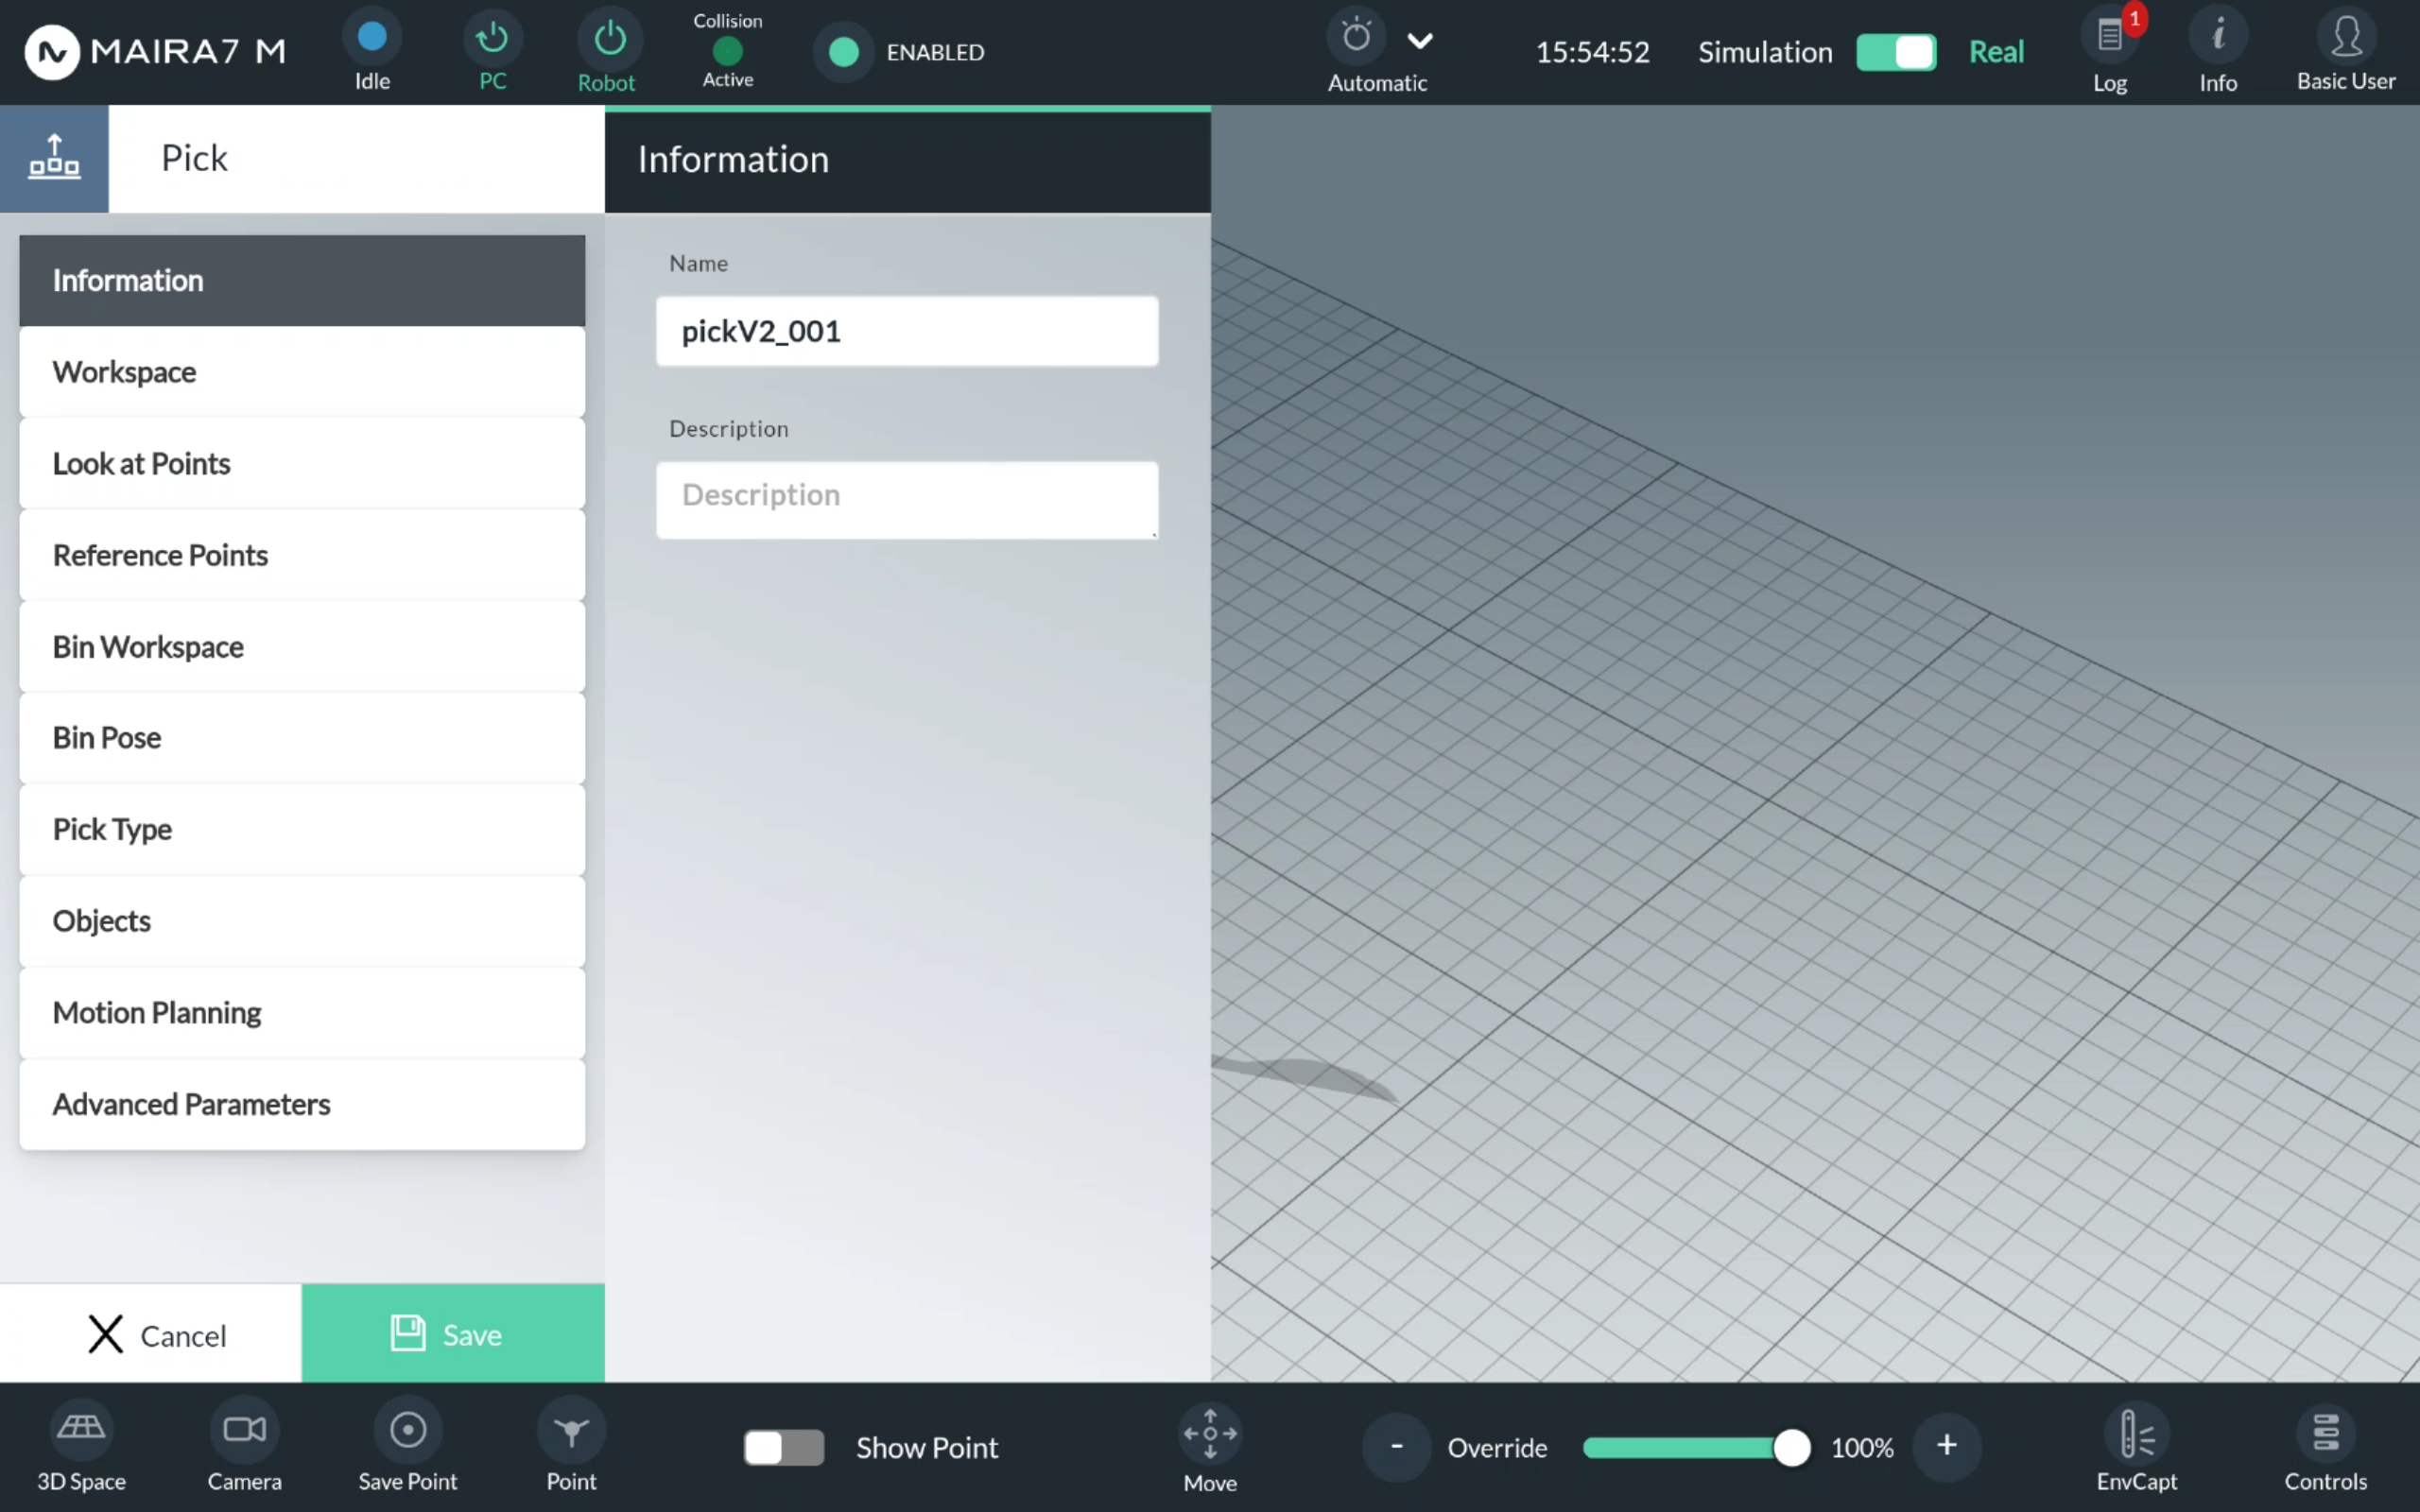
Task: Click the Collision Active indicator
Action: tap(728, 50)
